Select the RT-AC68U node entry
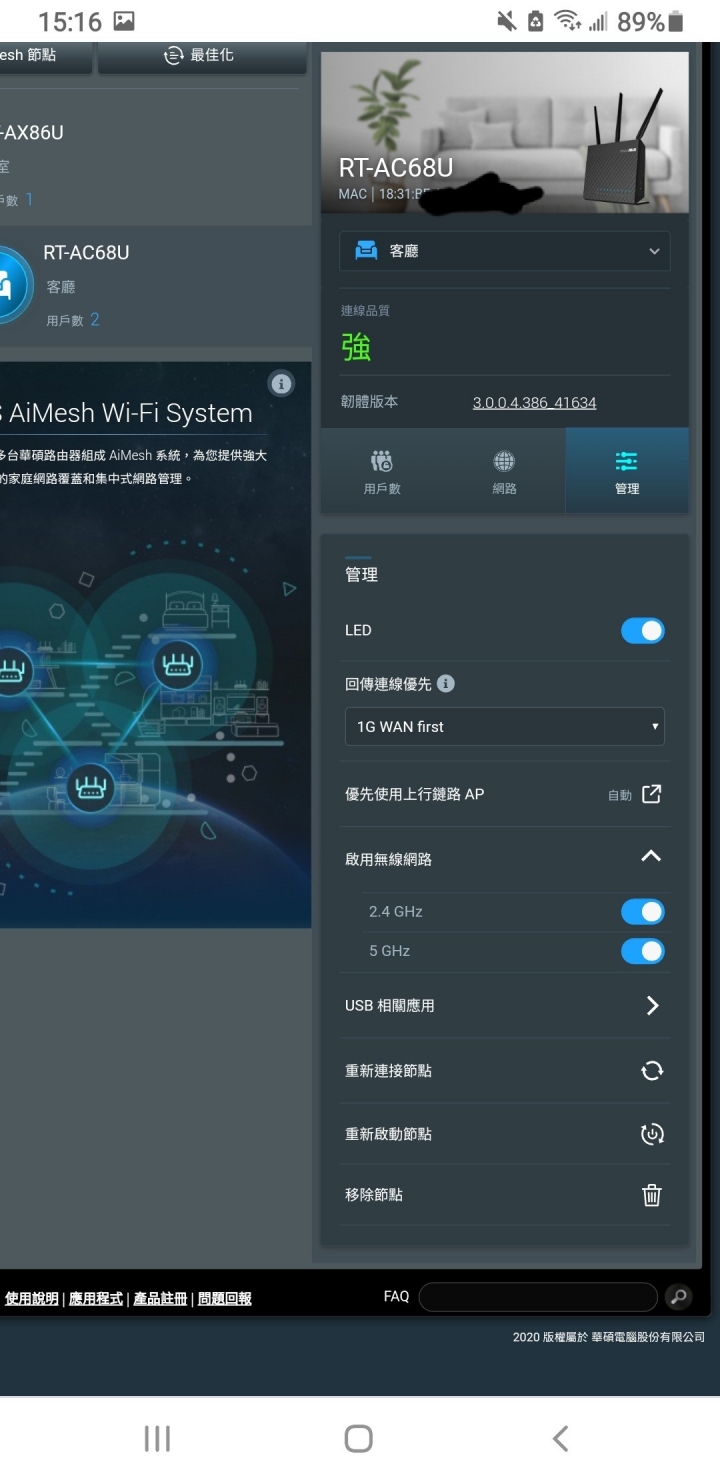 [155, 285]
